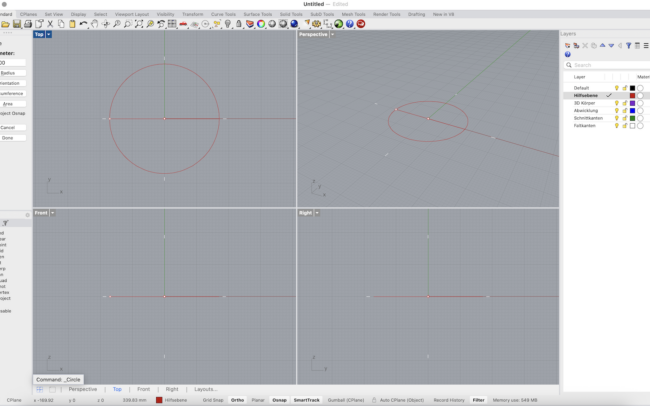Image resolution: width=650 pixels, height=406 pixels.
Task: Open the Front viewport dropdown arrow
Action: pyautogui.click(x=53, y=213)
